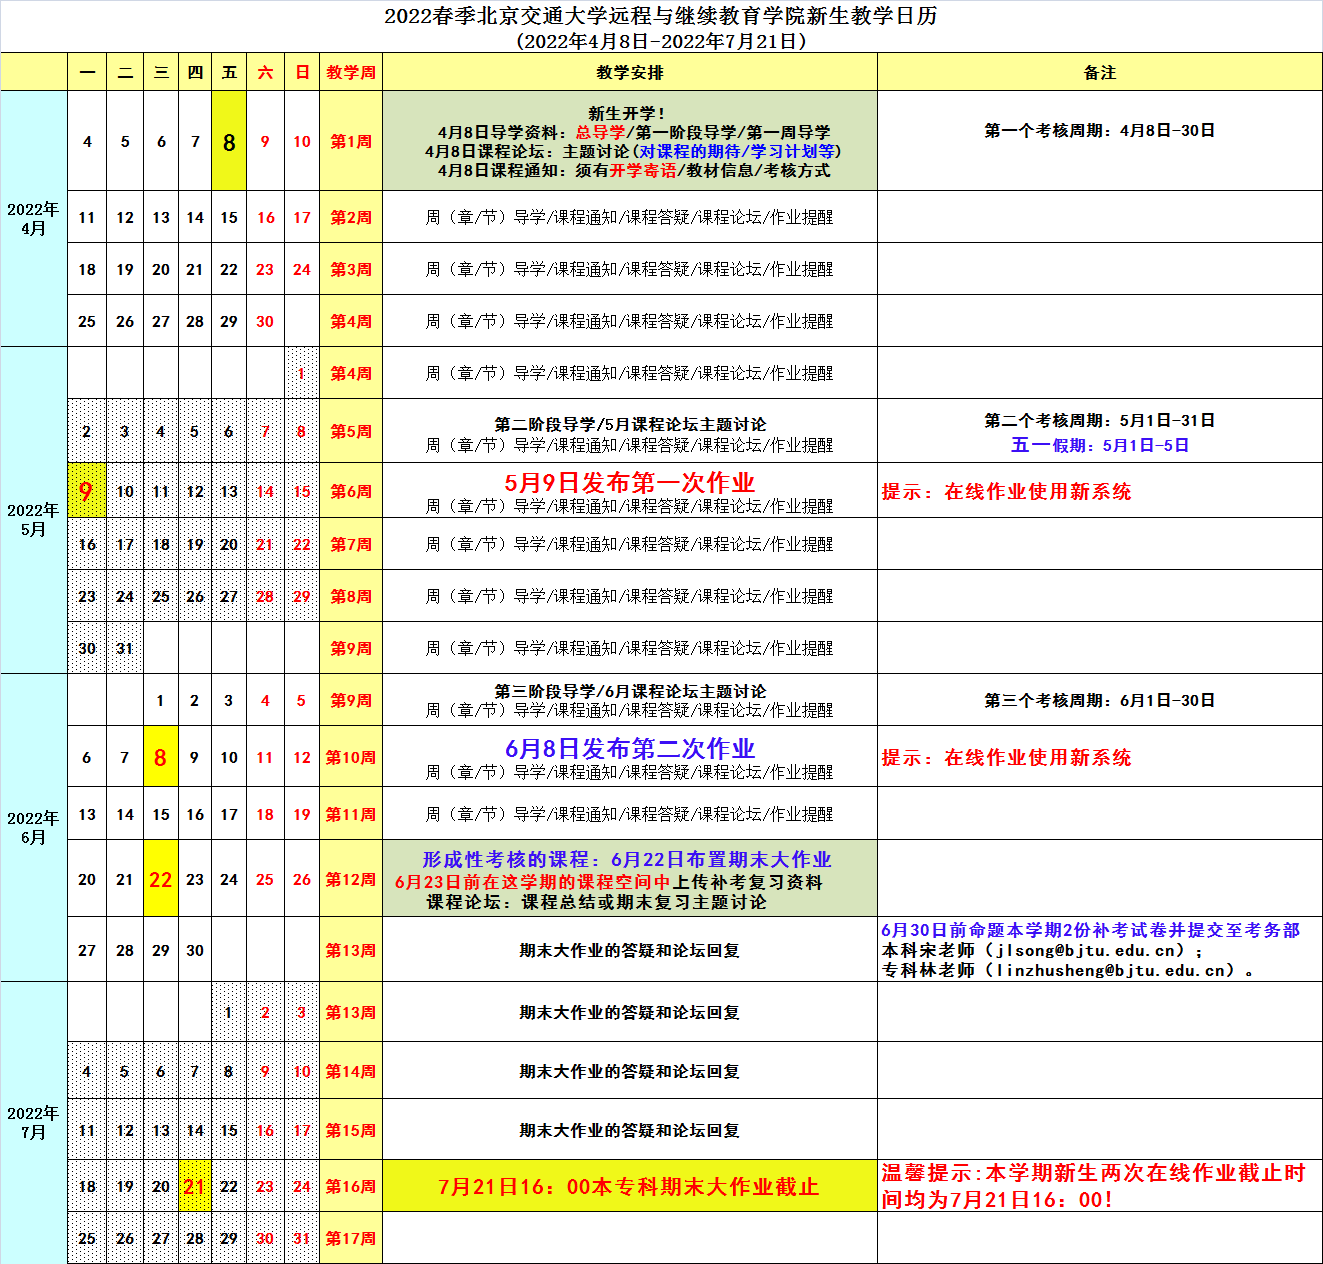1323x1264 pixels.
Task: Select the '第12周' week label
Action: (x=351, y=879)
